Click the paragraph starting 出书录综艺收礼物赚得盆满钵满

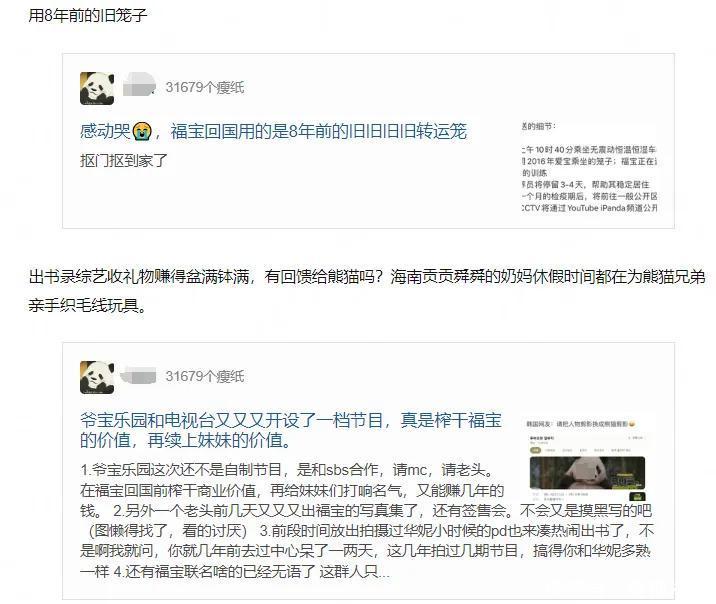pyautogui.click(x=367, y=290)
